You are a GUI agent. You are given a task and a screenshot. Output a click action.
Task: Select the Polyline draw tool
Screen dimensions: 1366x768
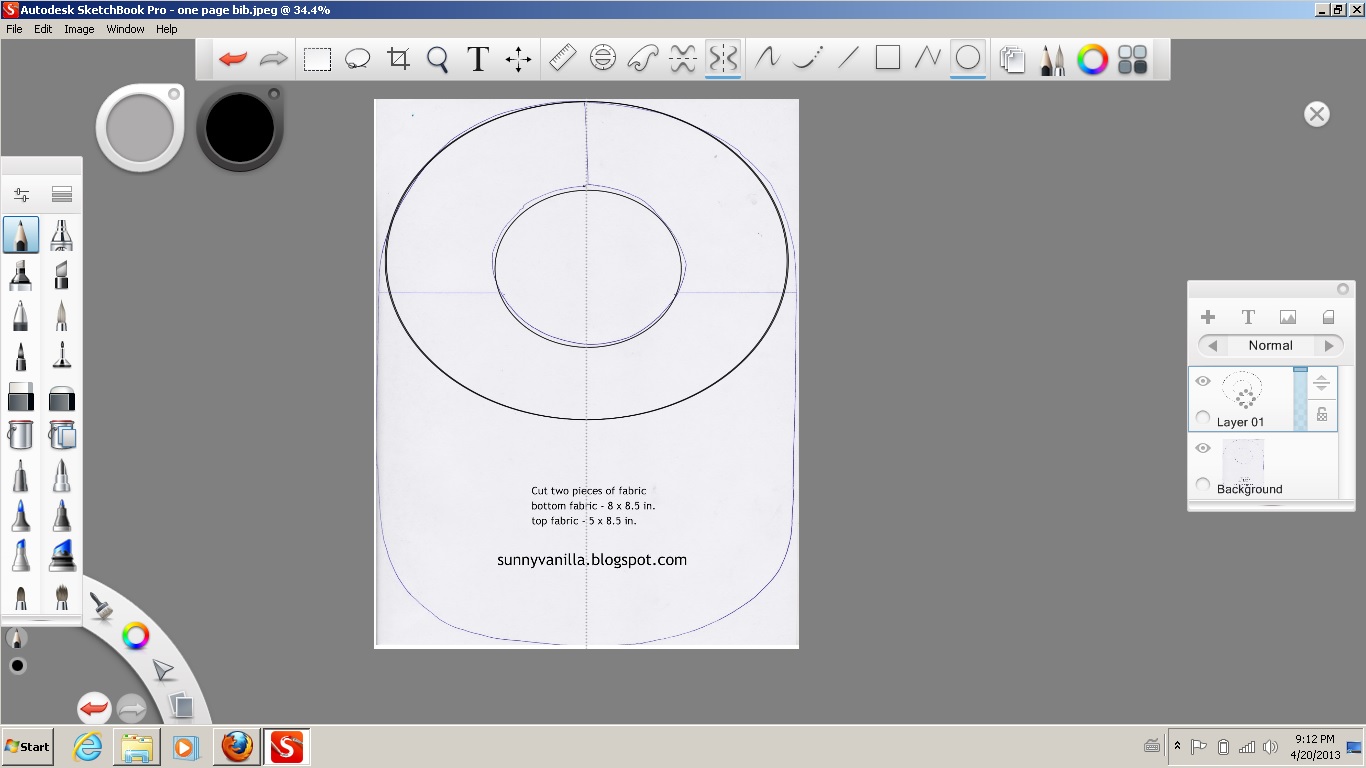point(928,58)
